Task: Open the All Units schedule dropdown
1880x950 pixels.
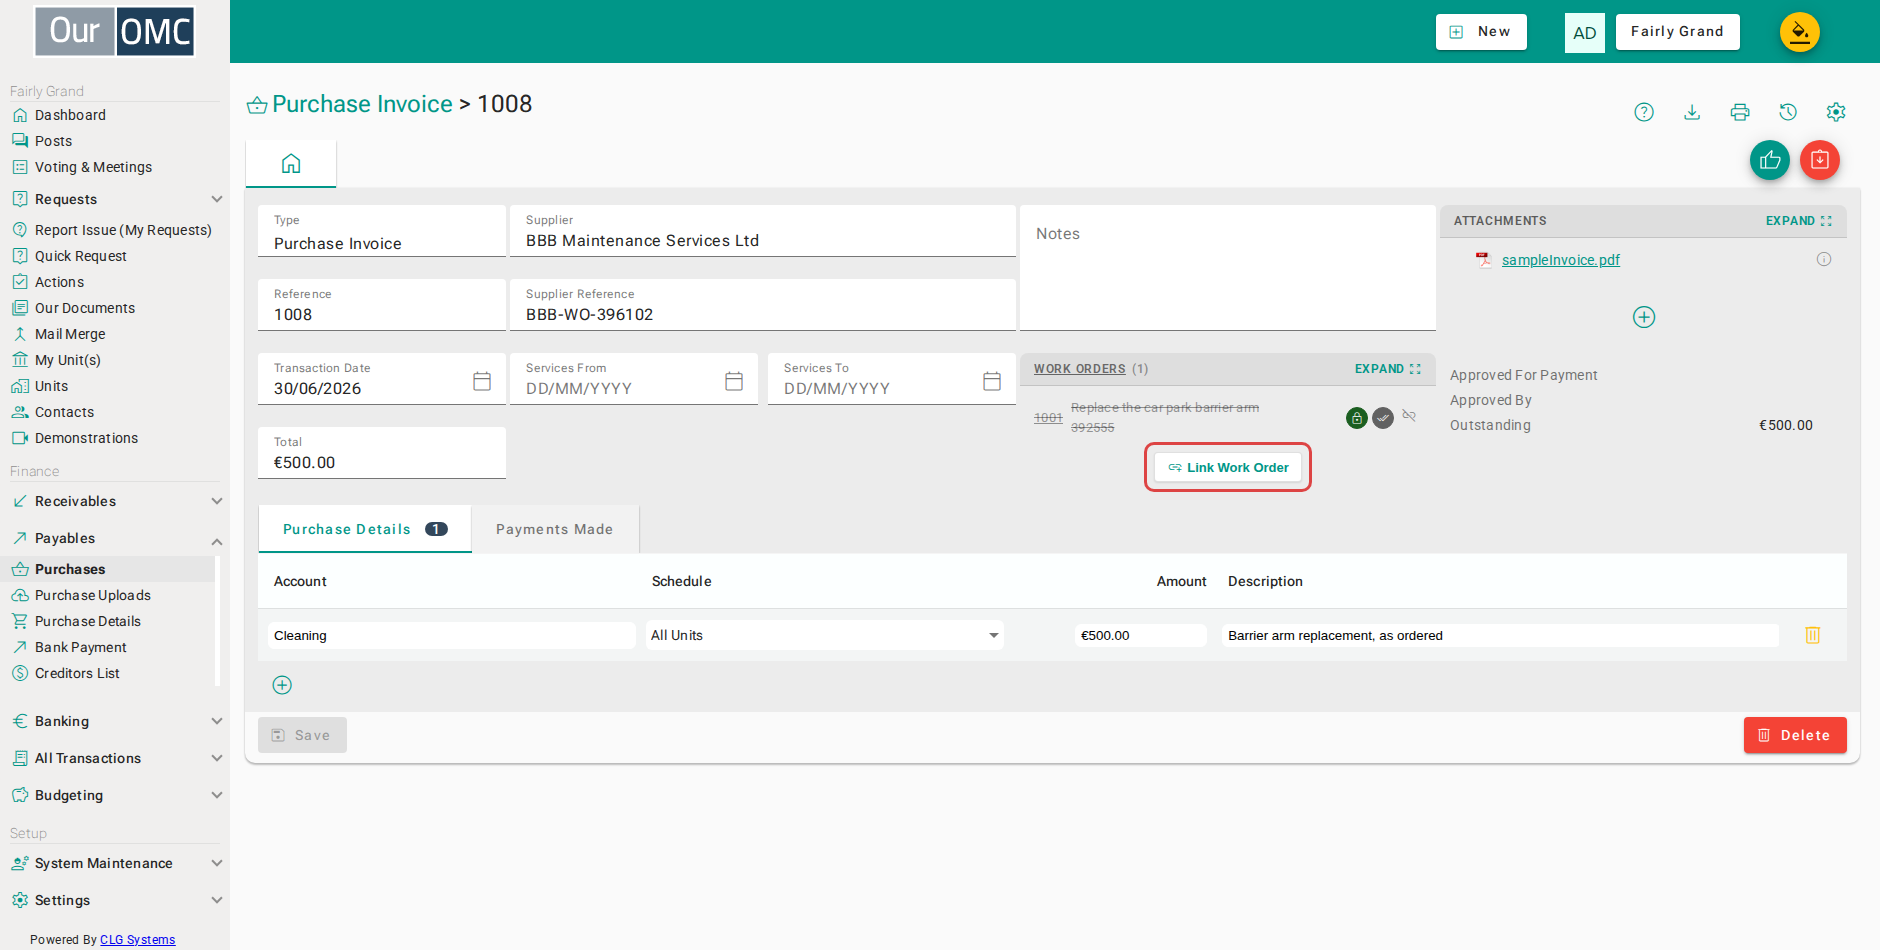Action: click(825, 635)
